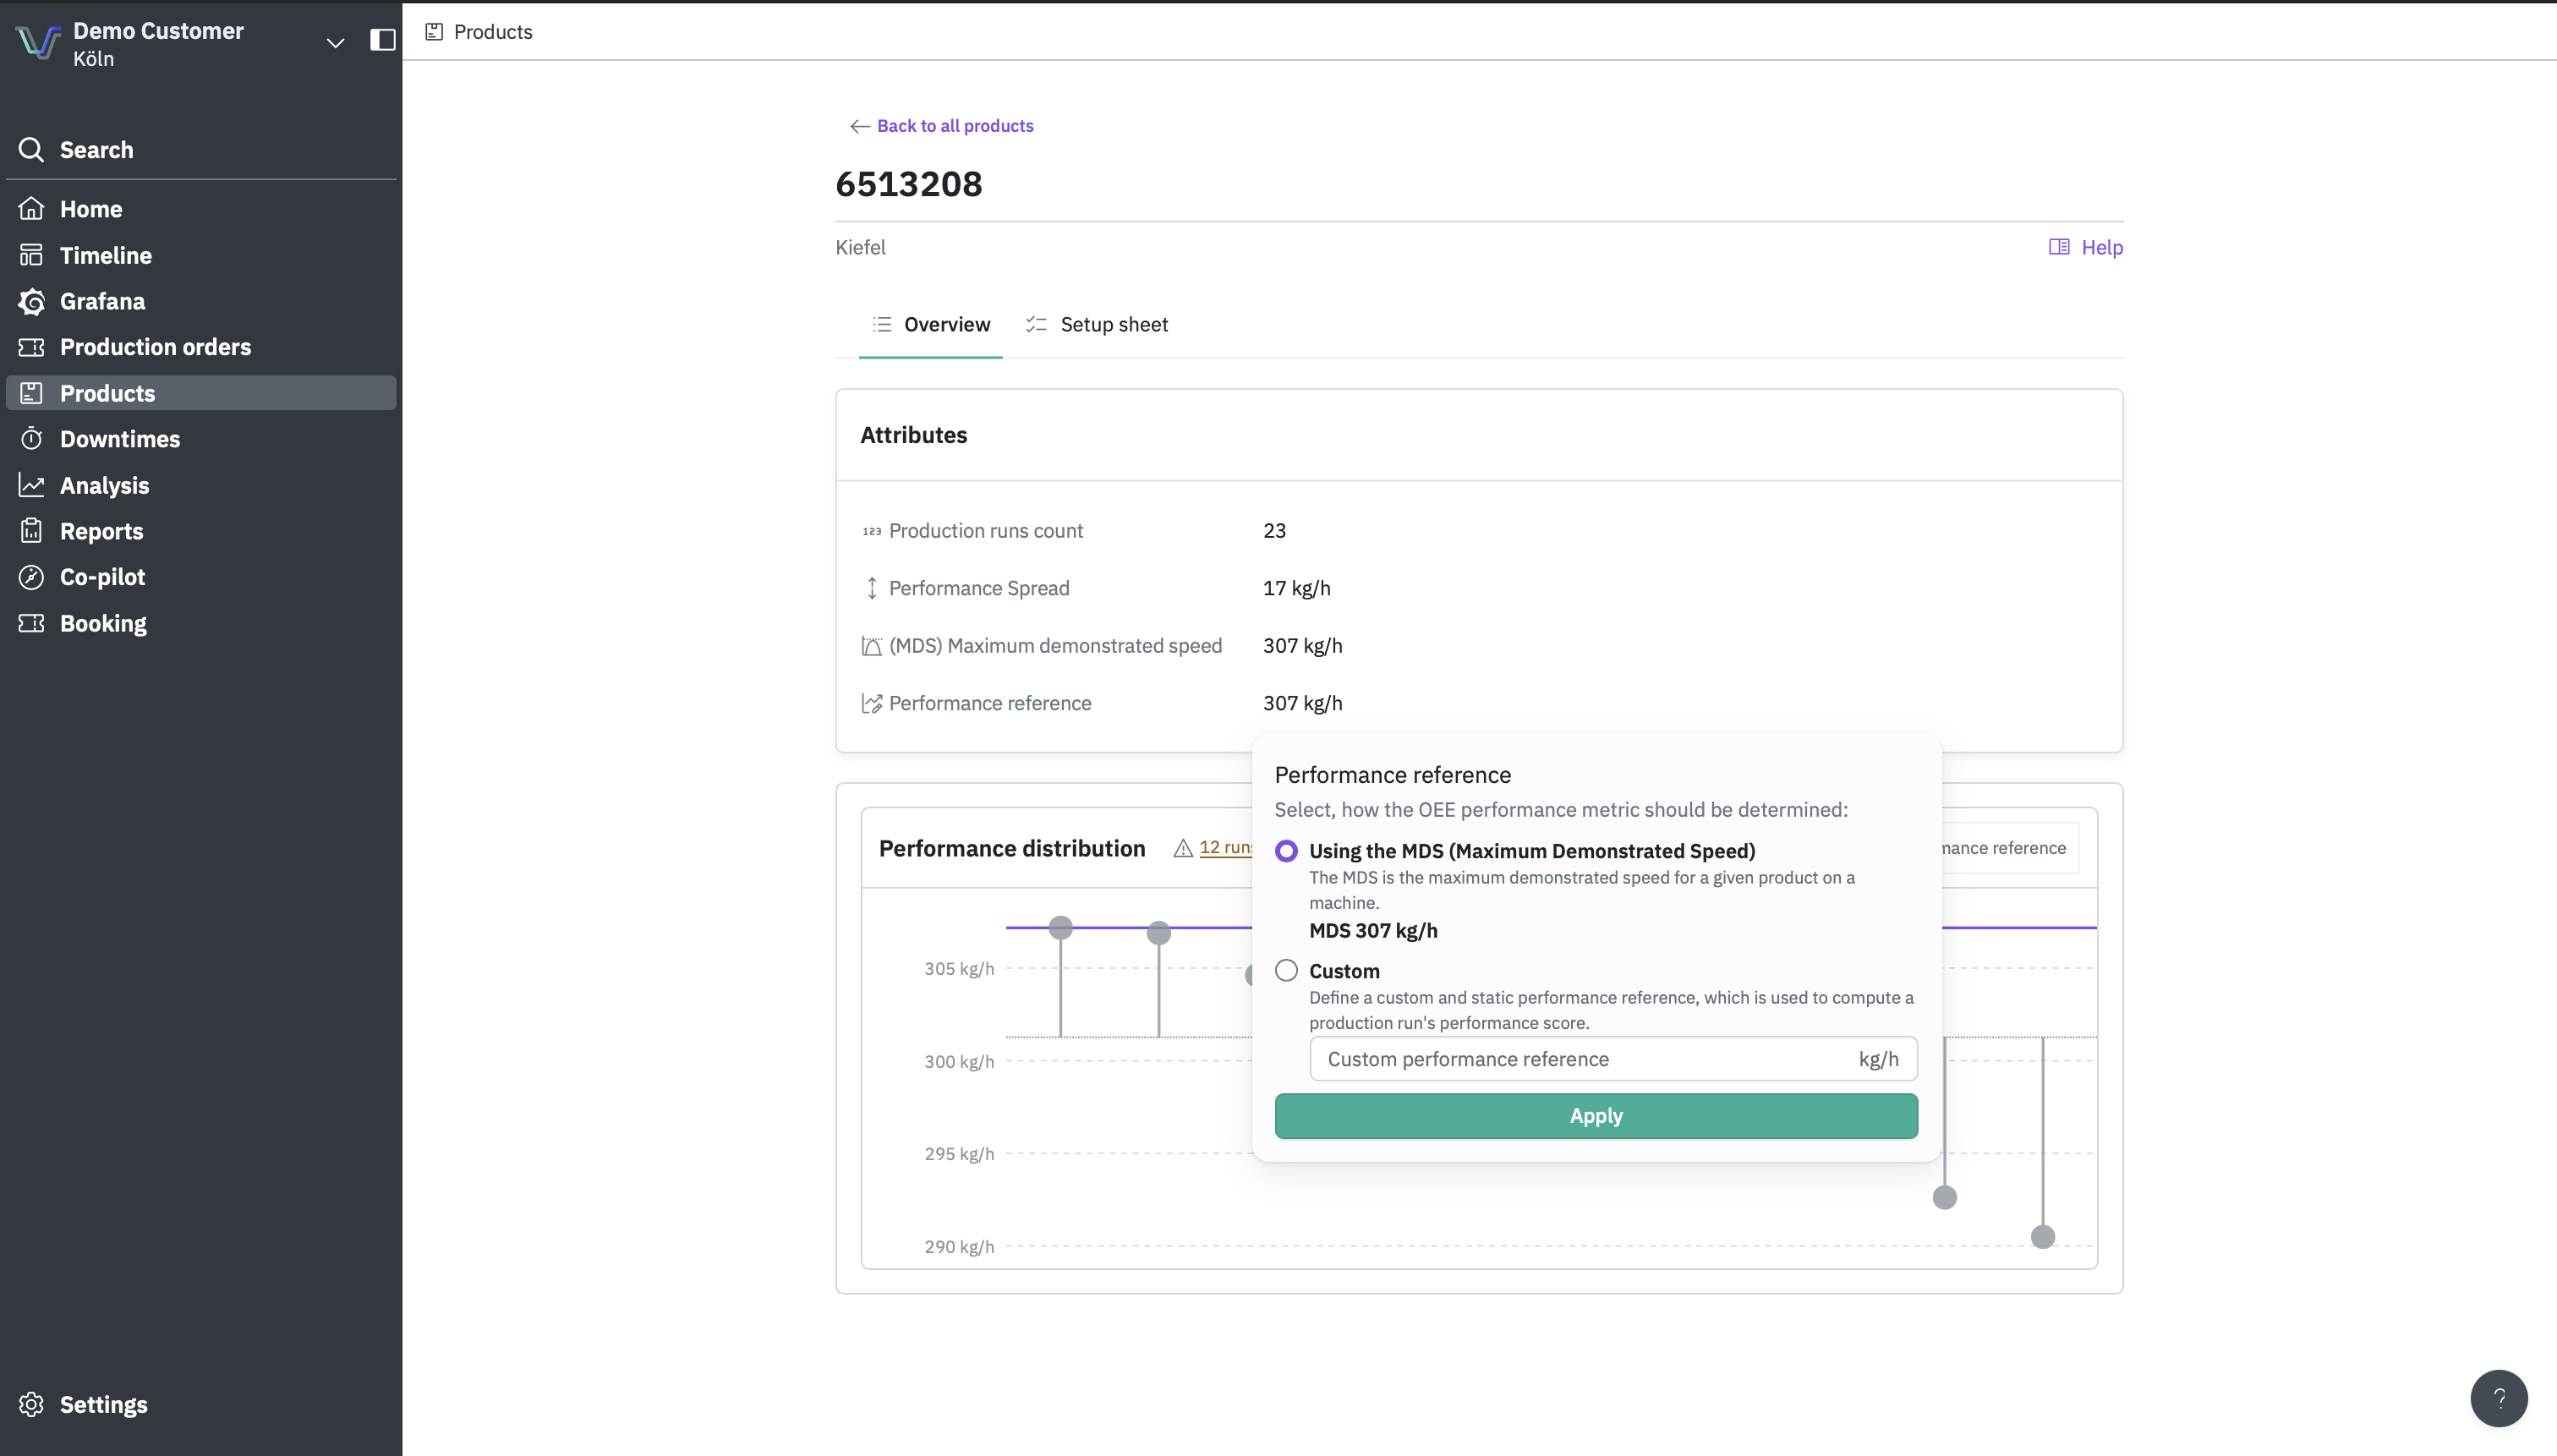Viewport: 2557px width, 1456px height.
Task: Select Using the MDS radio option
Action: pos(1286,851)
